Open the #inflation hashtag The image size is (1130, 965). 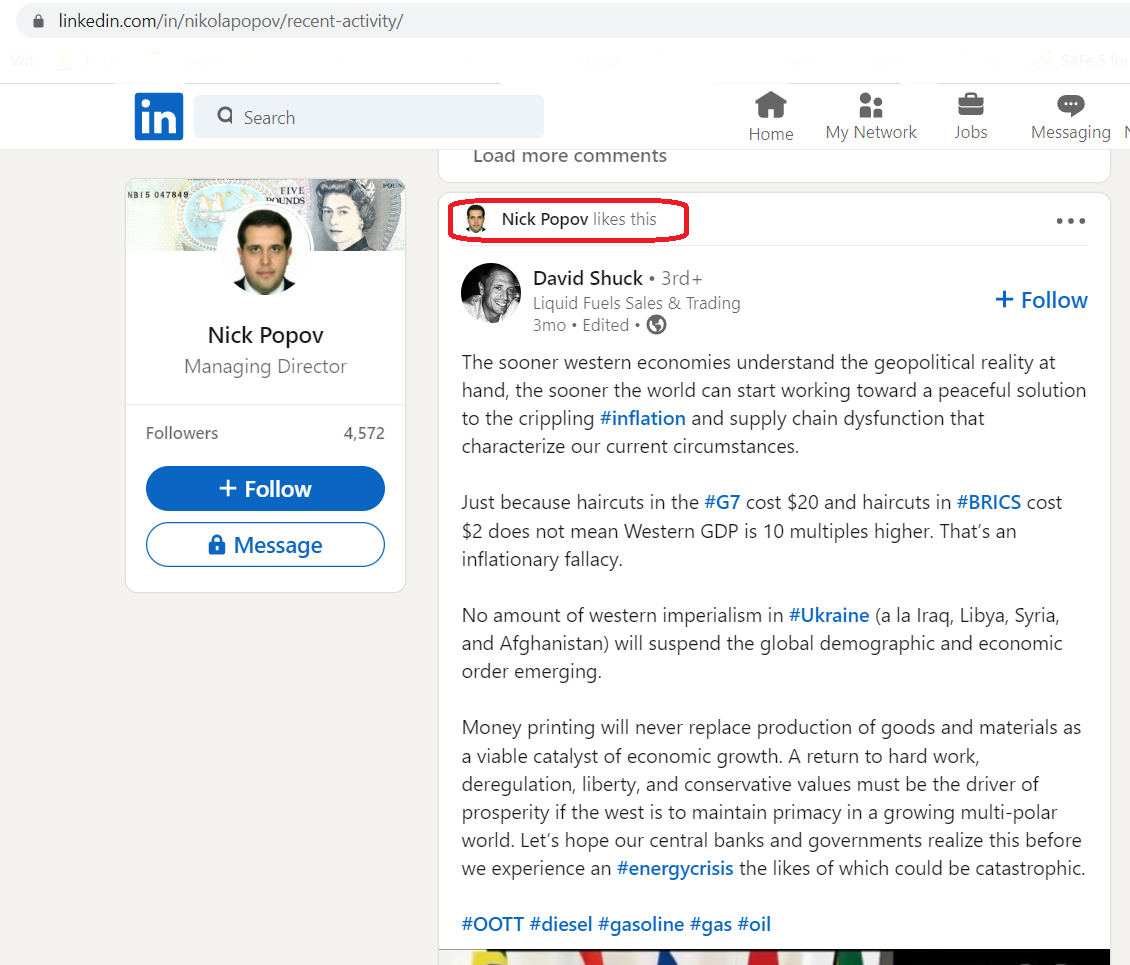click(642, 418)
